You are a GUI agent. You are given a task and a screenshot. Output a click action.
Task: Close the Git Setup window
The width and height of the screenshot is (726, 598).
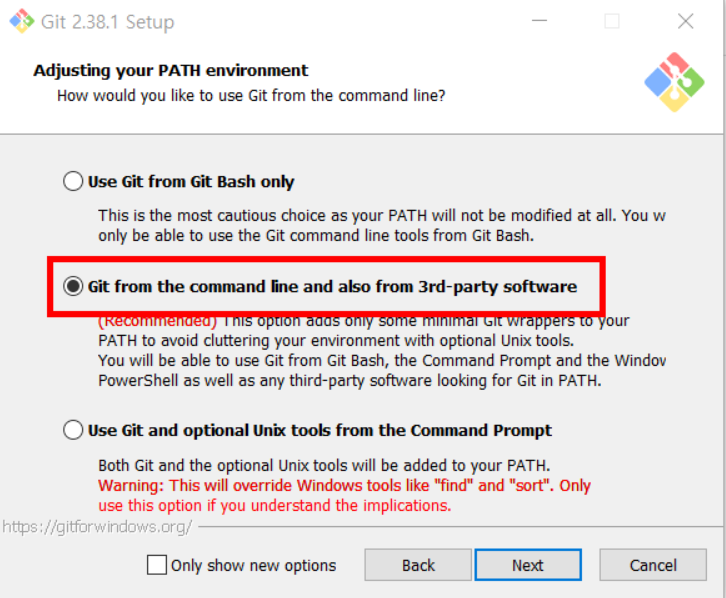coord(685,21)
